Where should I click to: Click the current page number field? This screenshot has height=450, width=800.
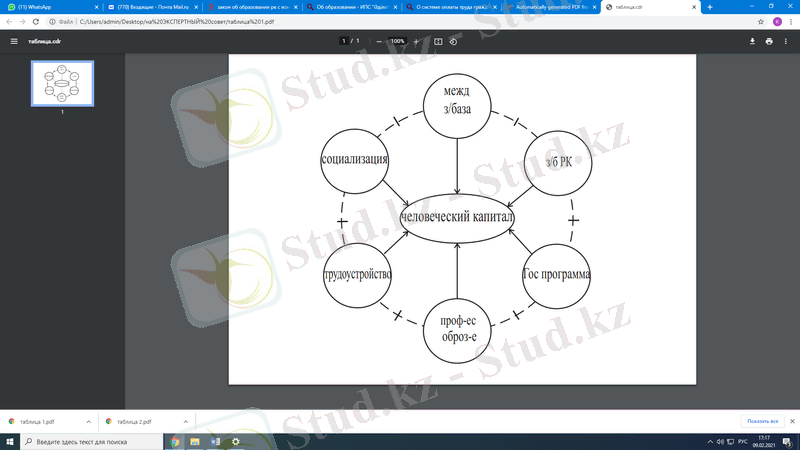(x=344, y=41)
